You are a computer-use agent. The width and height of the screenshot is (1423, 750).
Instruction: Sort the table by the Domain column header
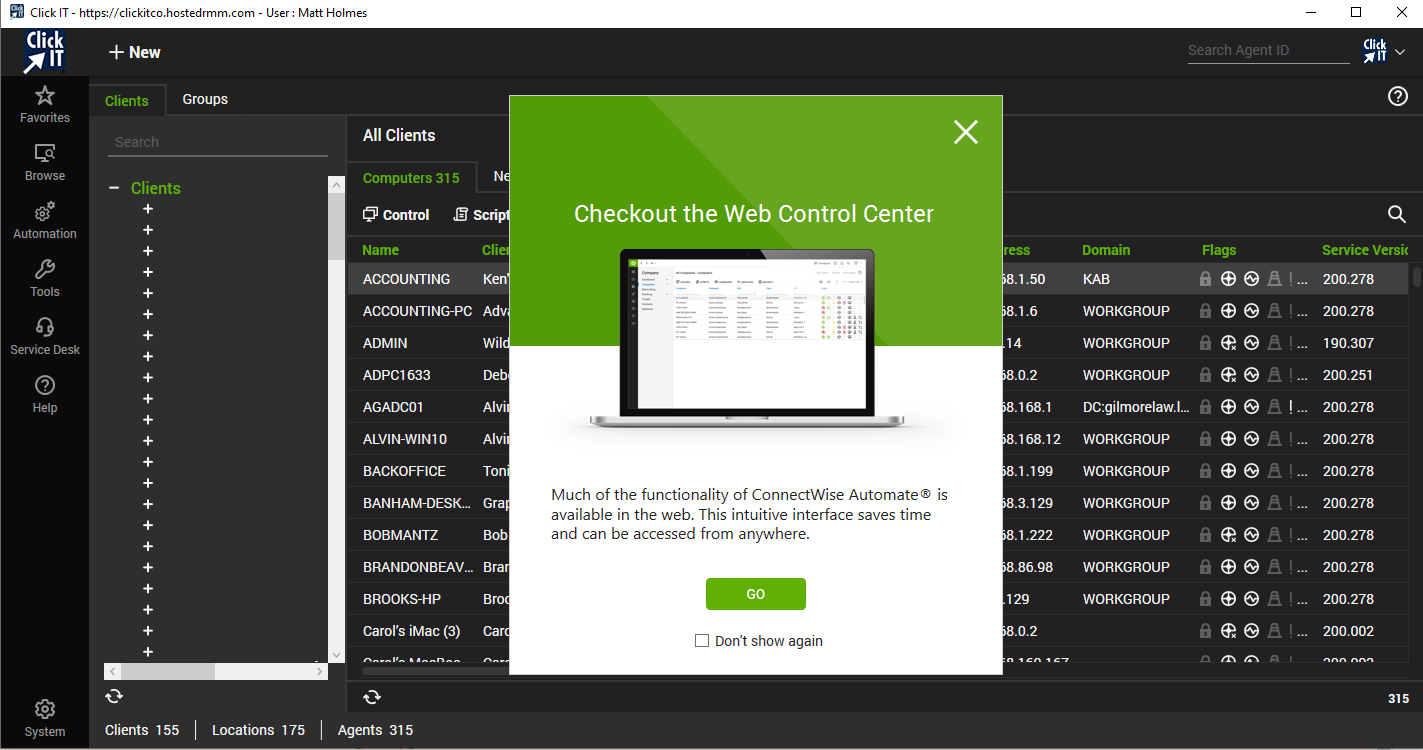pyautogui.click(x=1106, y=250)
